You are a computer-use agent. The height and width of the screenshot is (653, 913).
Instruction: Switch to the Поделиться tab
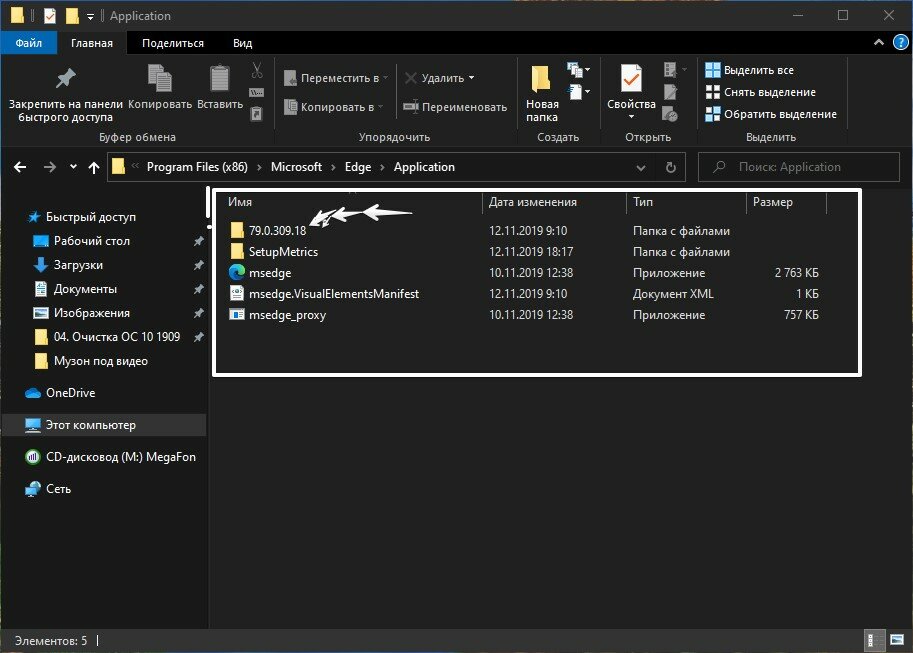click(x=173, y=43)
